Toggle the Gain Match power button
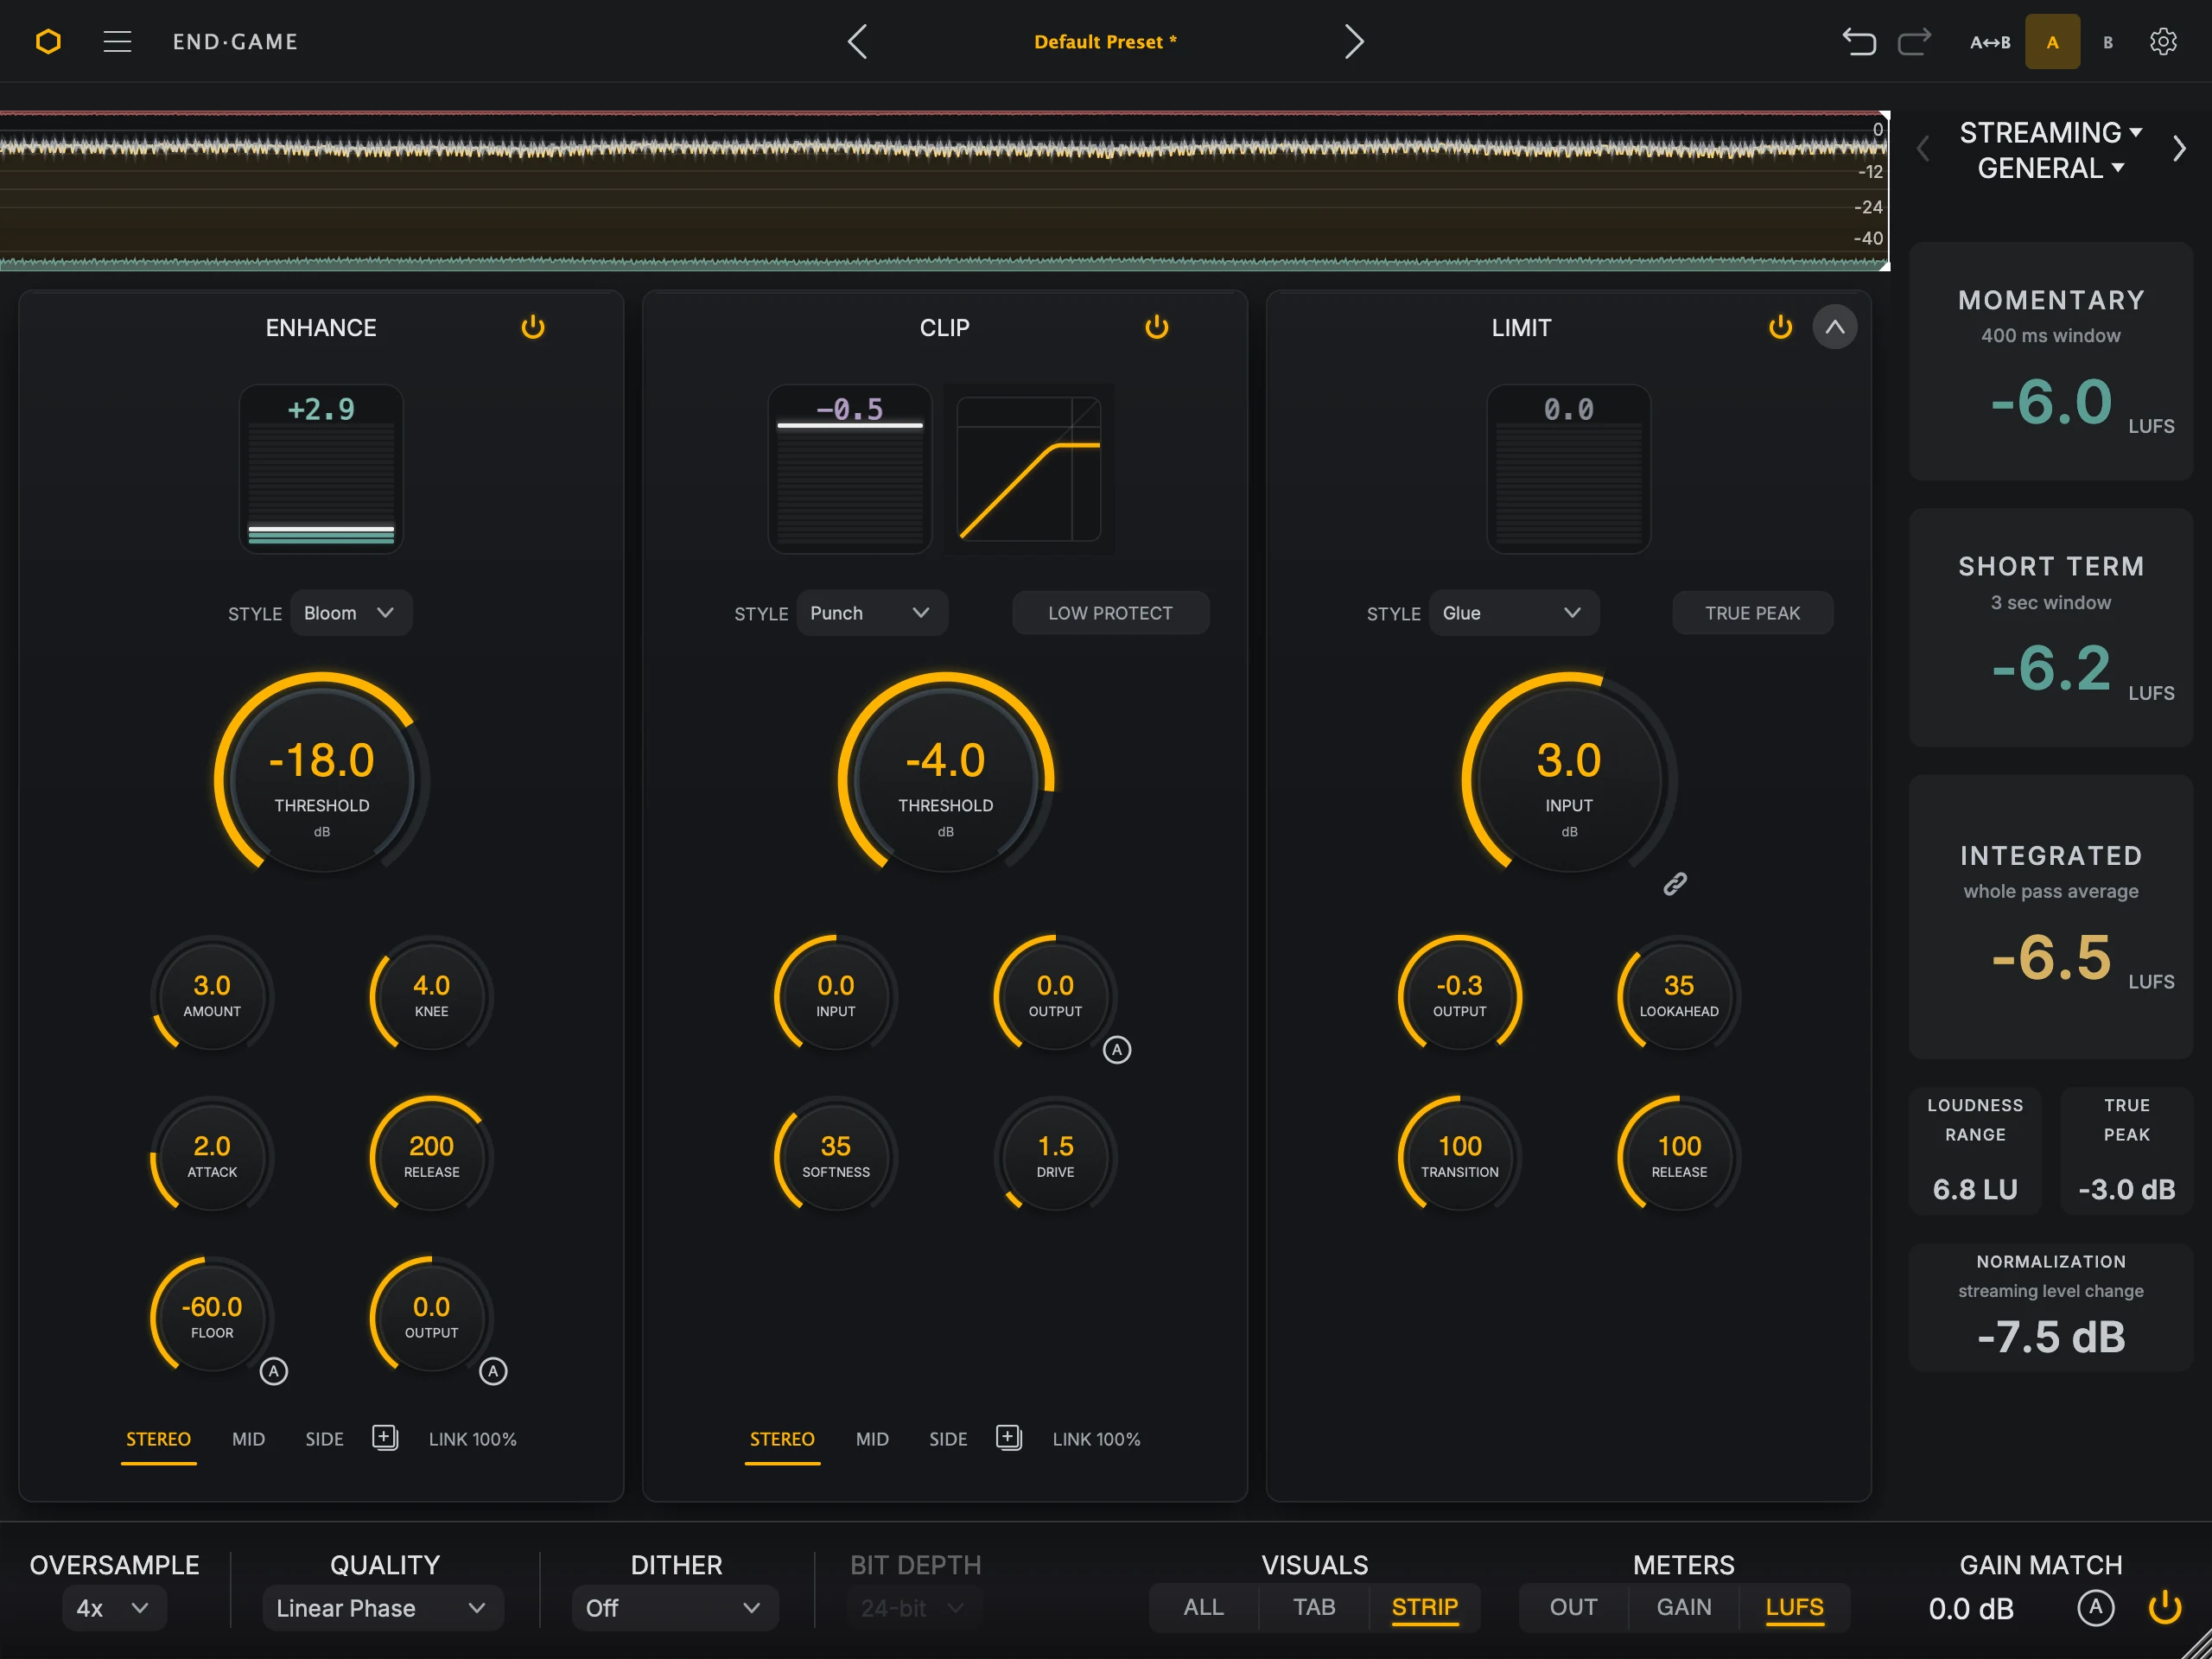2212x1659 pixels. click(x=2165, y=1608)
